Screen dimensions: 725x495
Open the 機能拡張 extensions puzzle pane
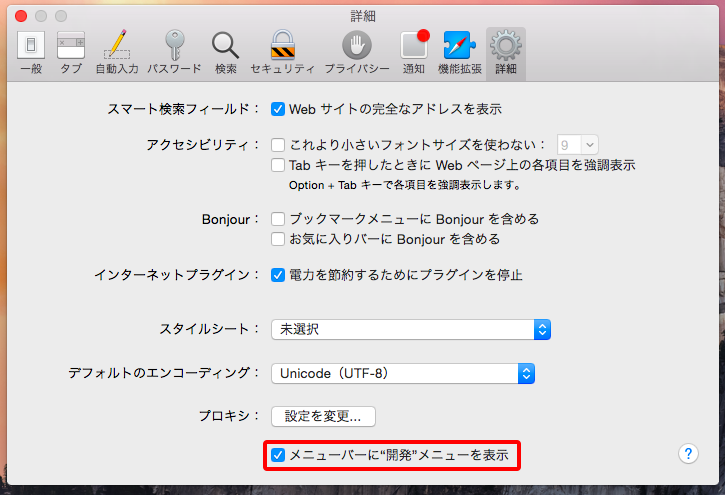pyautogui.click(x=460, y=52)
